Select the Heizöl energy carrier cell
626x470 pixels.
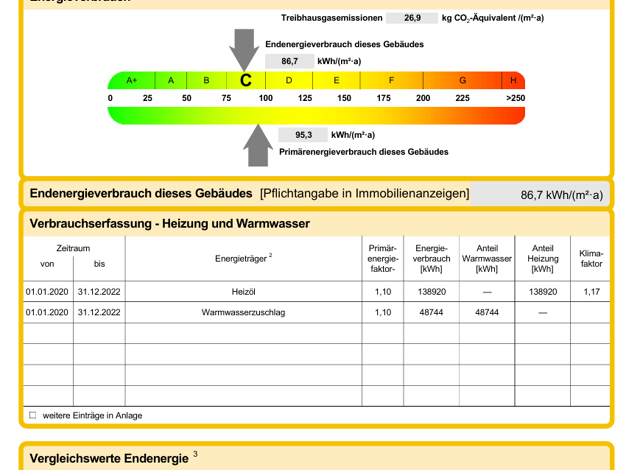(243, 292)
